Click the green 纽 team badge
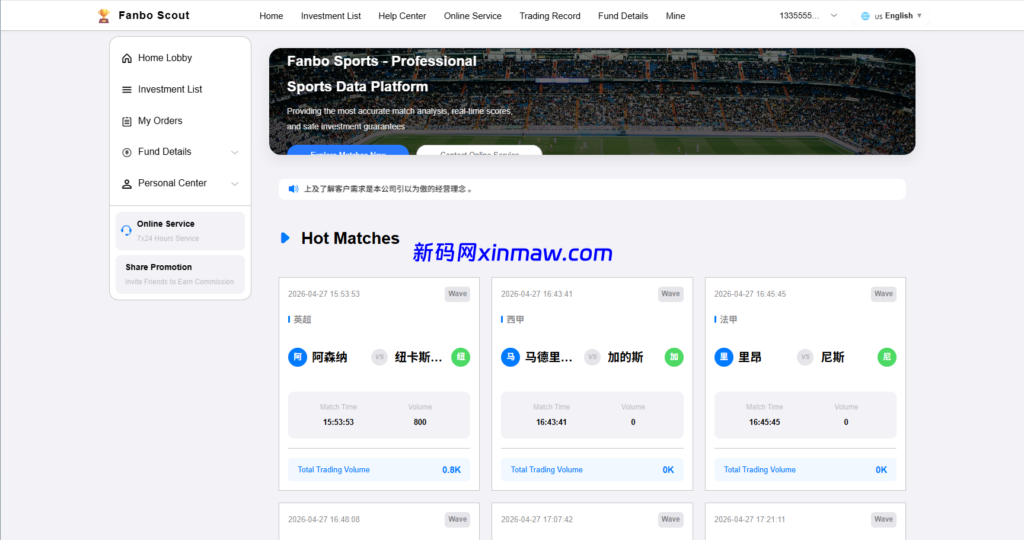1024x540 pixels. coord(460,357)
